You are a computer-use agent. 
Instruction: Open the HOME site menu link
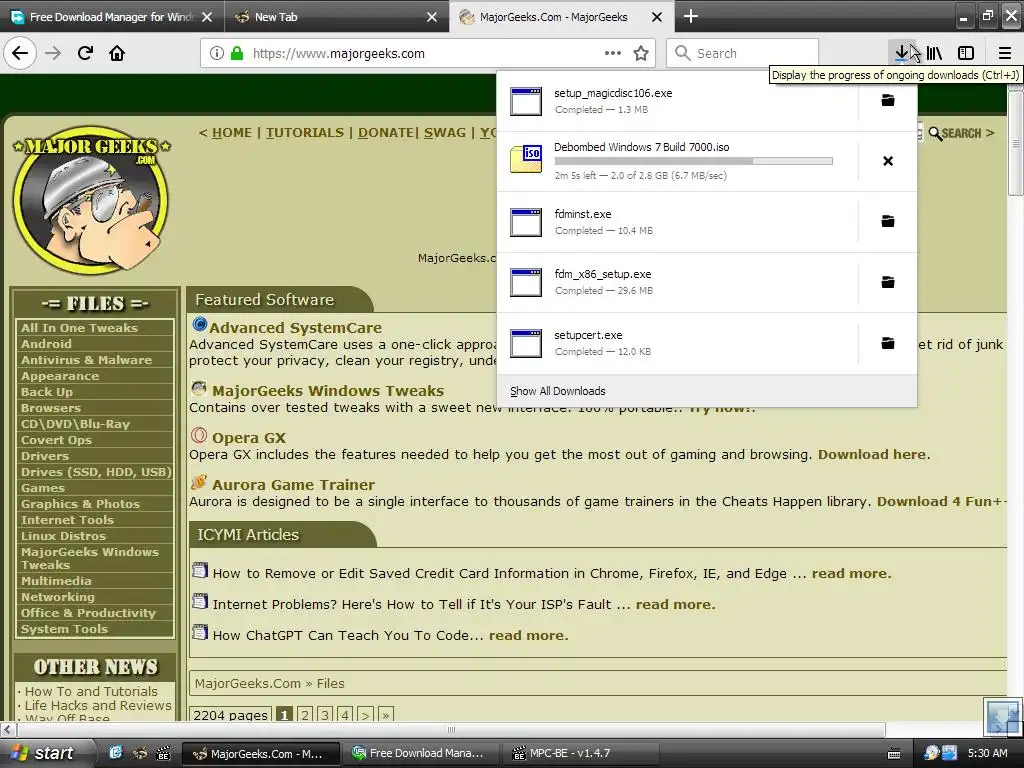(232, 133)
